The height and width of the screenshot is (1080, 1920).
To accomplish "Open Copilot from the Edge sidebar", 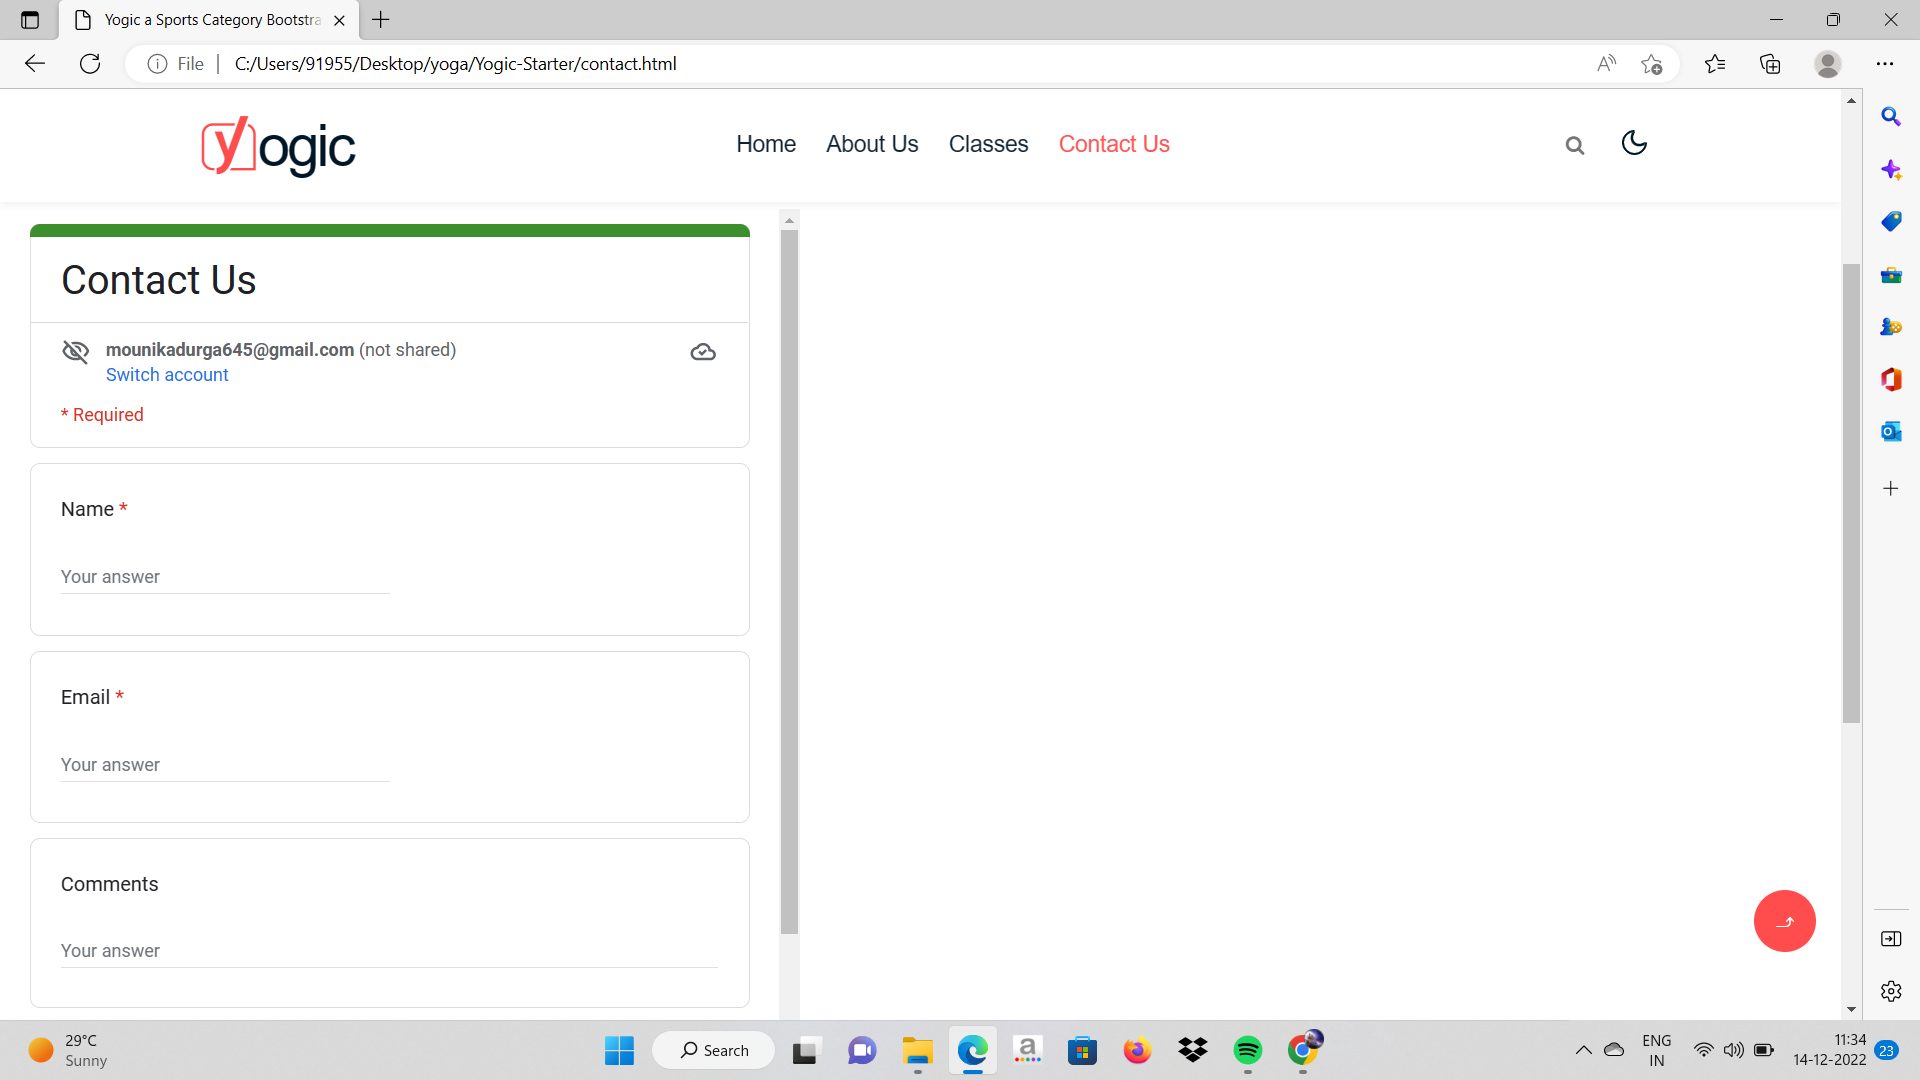I will (x=1891, y=170).
